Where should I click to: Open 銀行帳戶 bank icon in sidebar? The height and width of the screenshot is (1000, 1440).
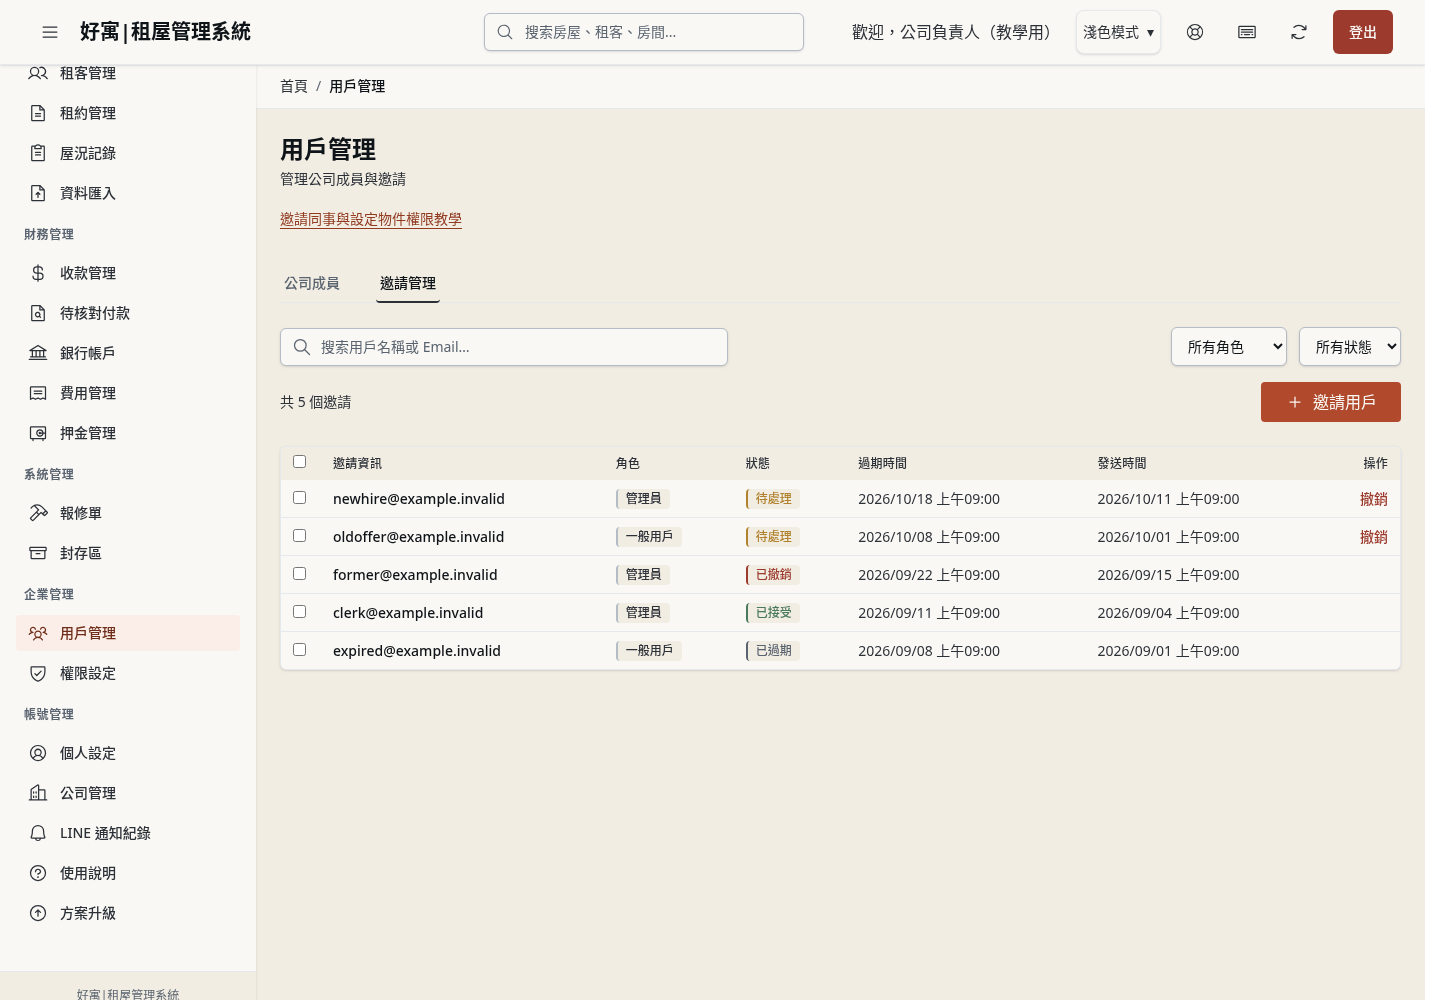coord(38,353)
